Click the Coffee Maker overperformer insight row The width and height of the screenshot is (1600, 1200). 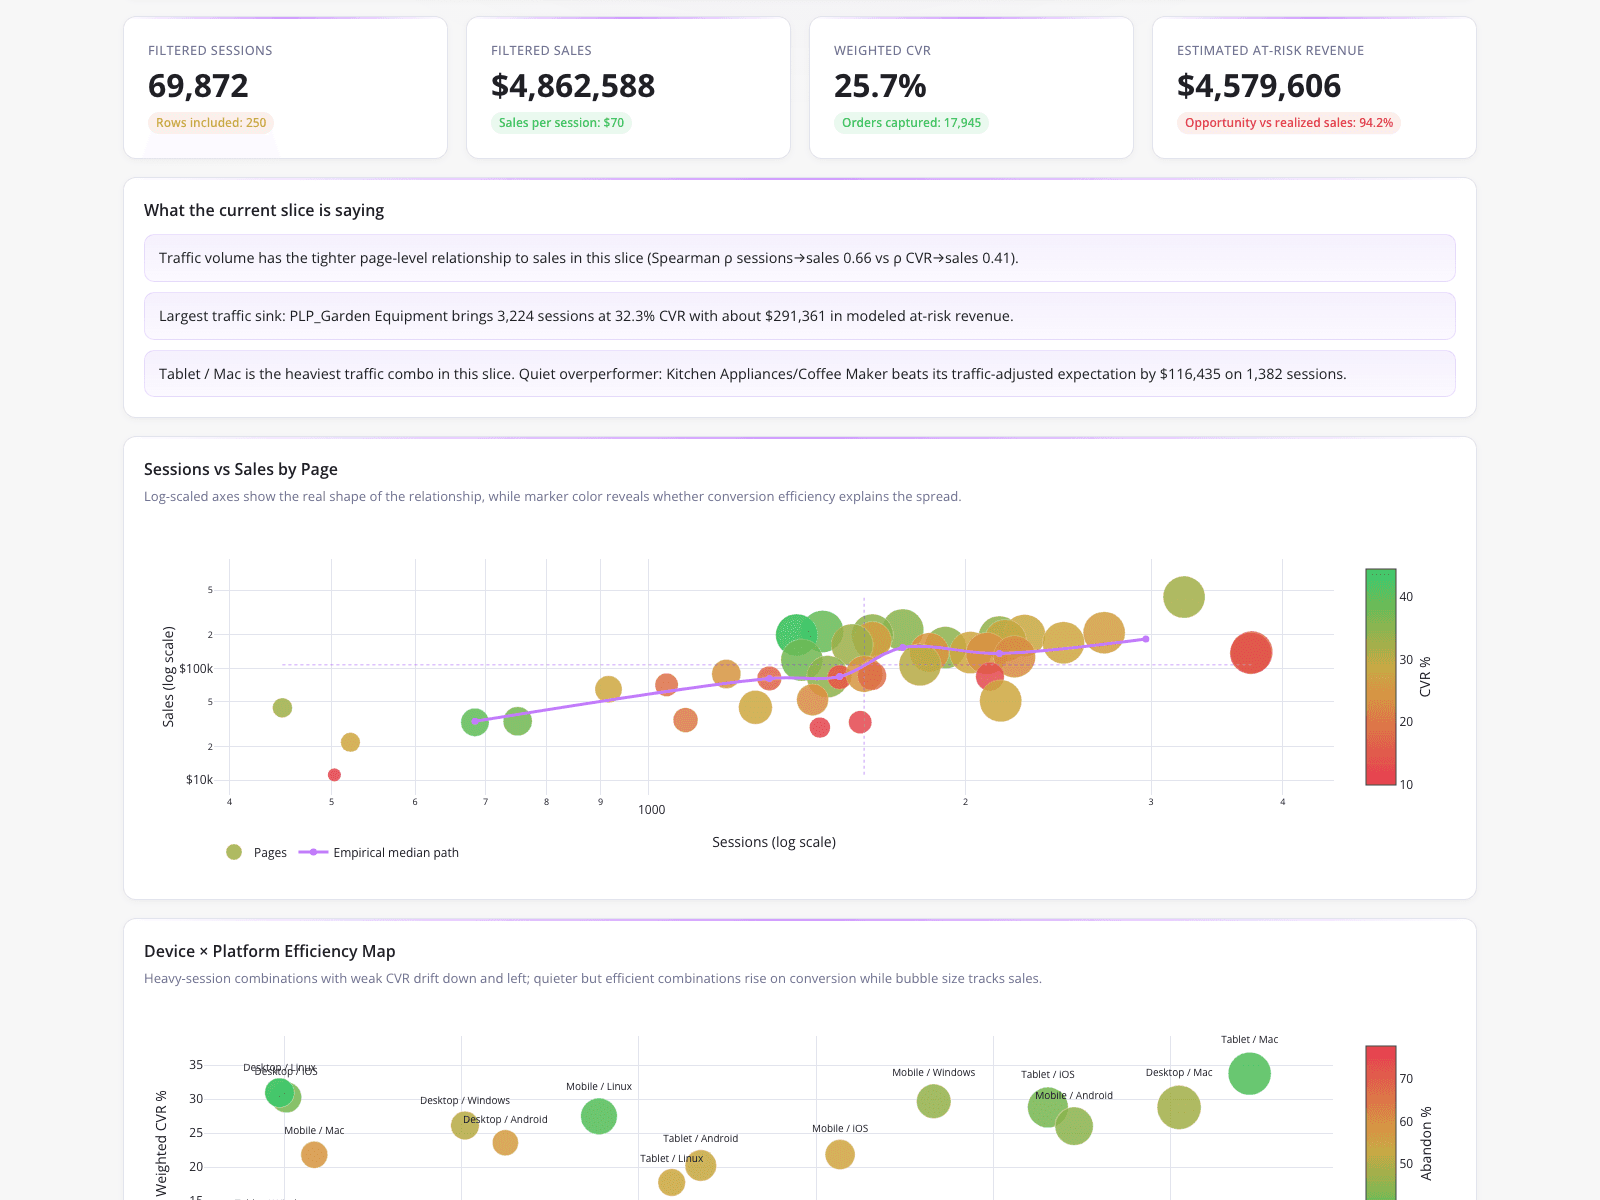[800, 374]
